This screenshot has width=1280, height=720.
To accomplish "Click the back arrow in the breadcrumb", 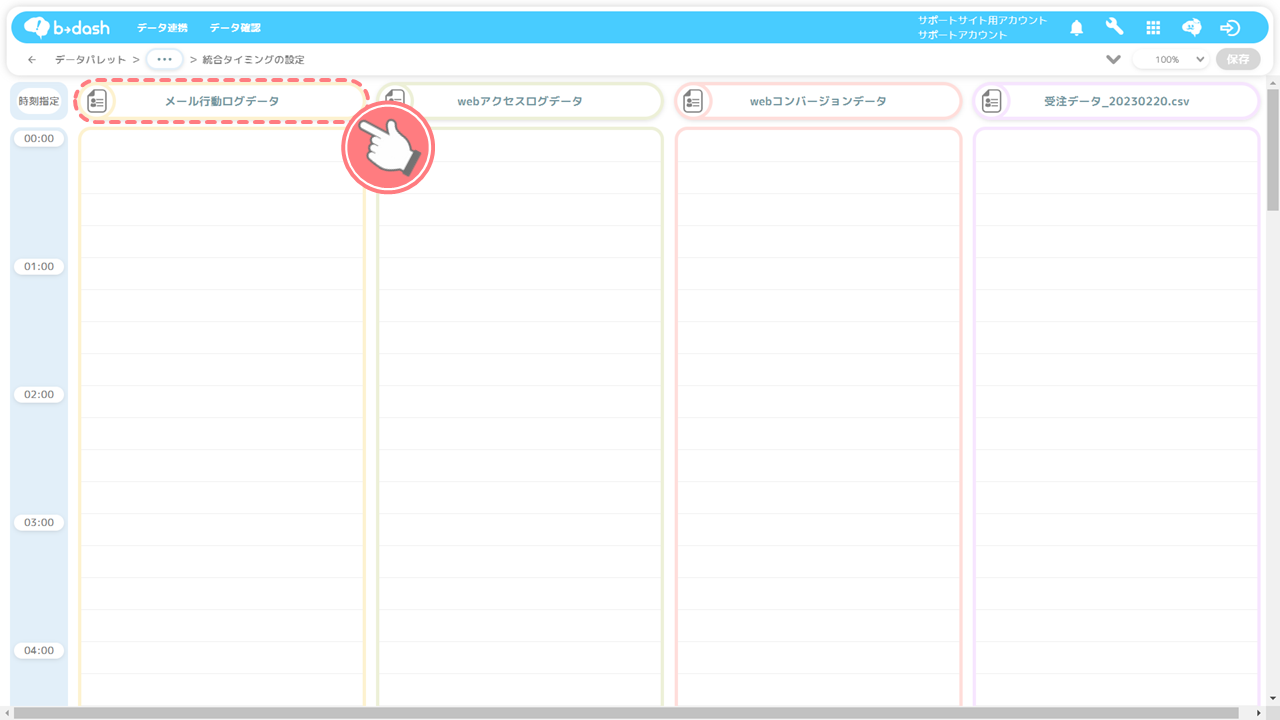I will (x=32, y=60).
